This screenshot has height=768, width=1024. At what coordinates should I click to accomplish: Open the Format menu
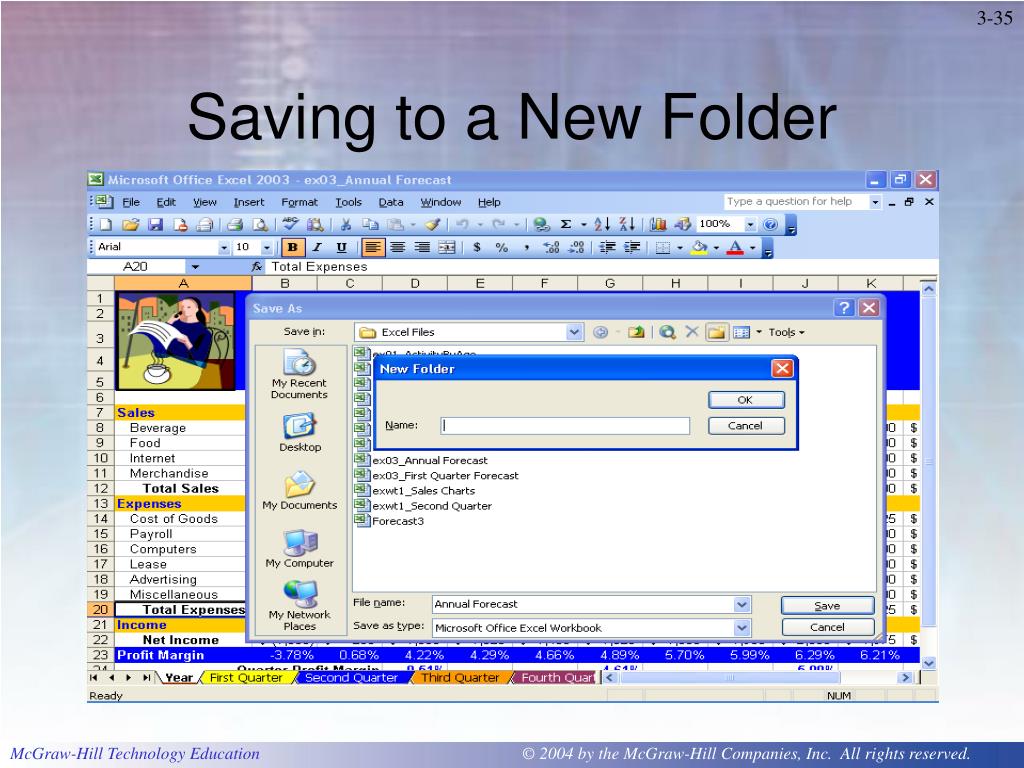tap(299, 202)
